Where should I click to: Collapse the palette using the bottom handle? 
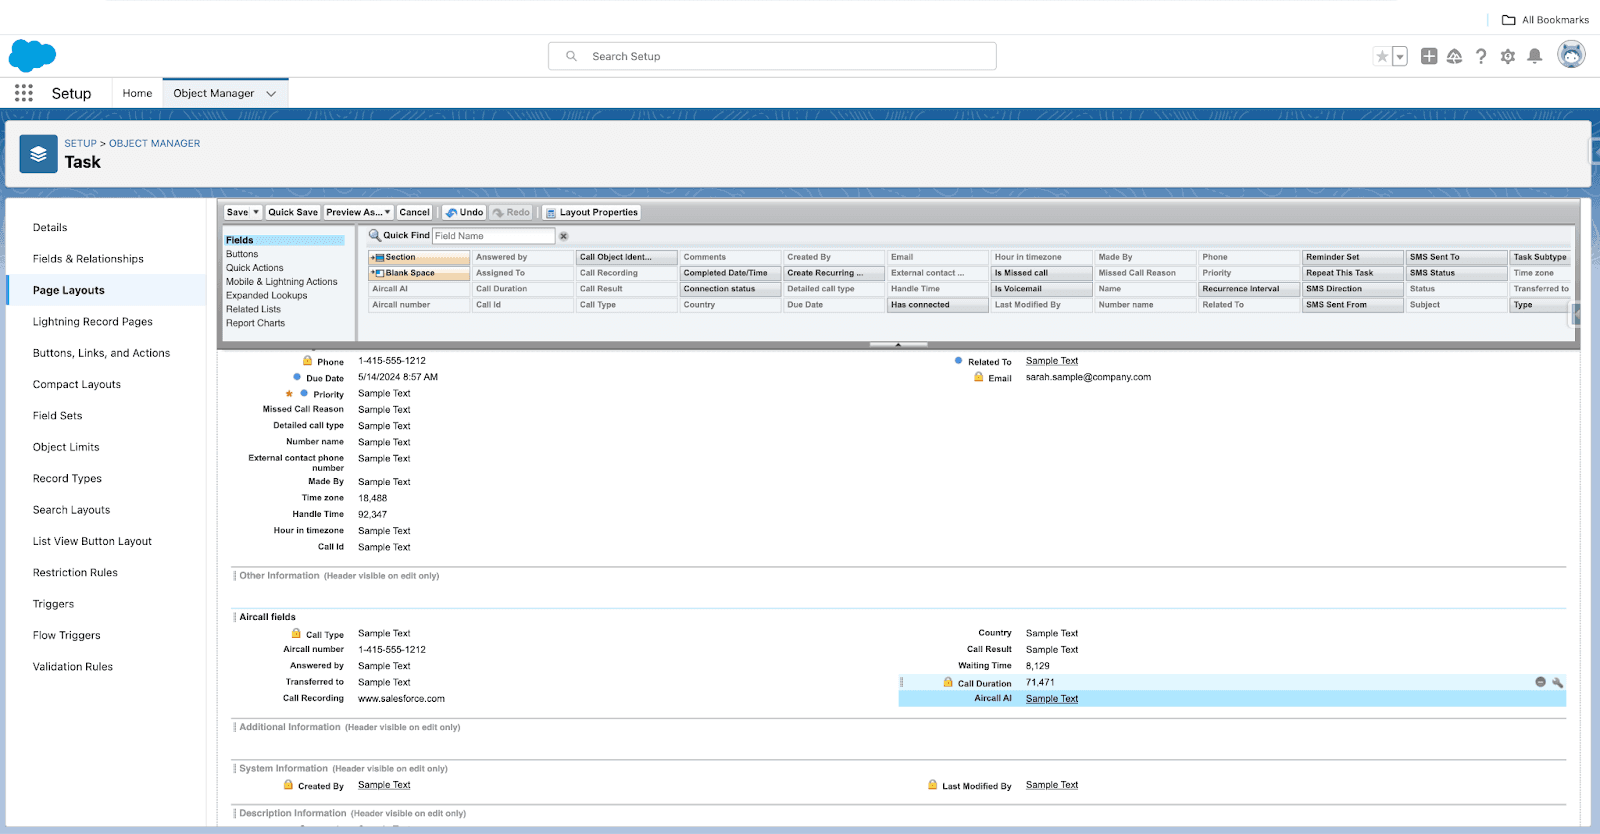(898, 344)
